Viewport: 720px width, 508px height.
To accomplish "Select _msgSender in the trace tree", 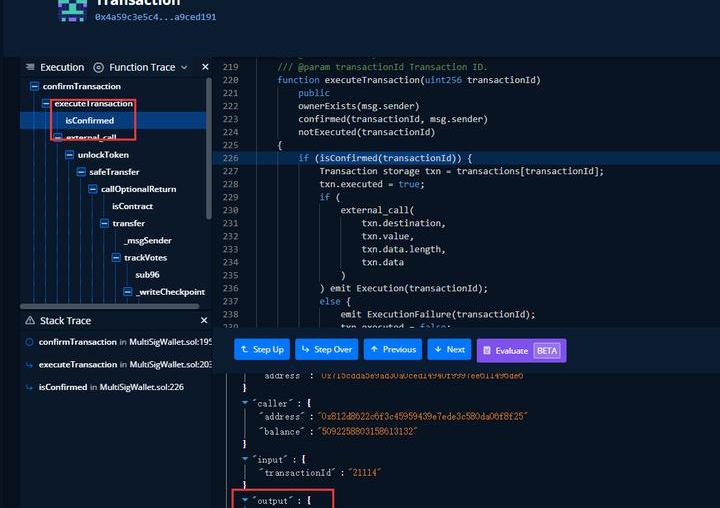I will 147,240.
